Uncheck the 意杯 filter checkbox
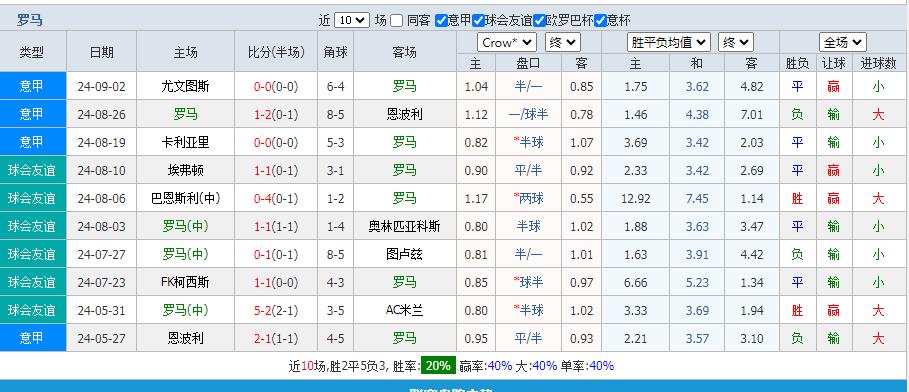This screenshot has height=392, width=909. [600, 21]
